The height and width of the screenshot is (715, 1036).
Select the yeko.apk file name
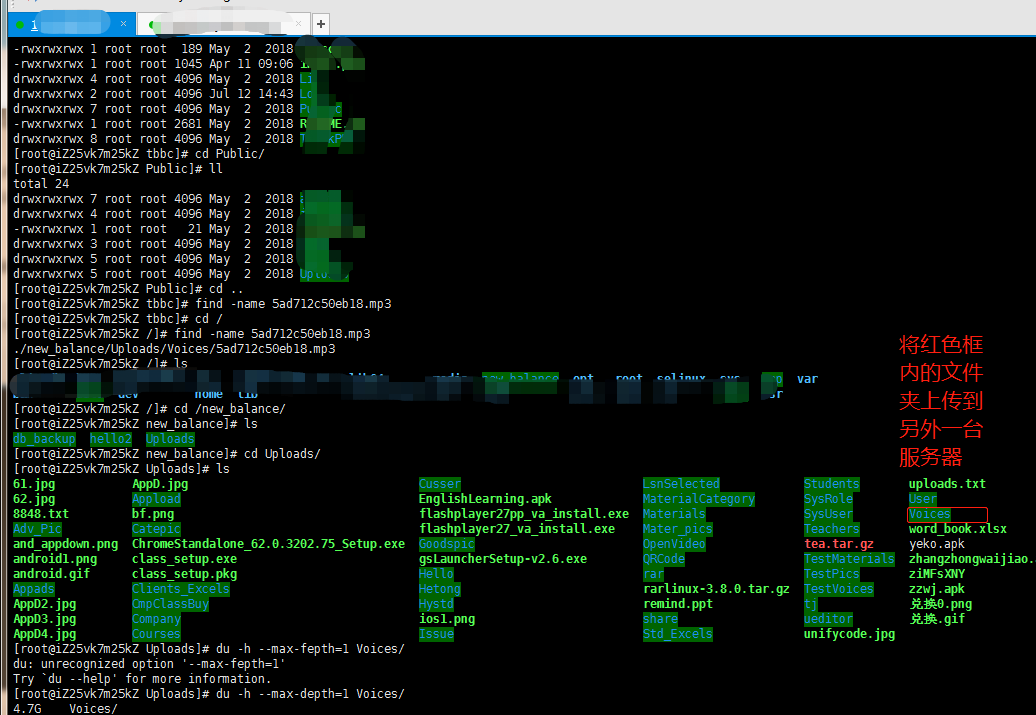[937, 544]
